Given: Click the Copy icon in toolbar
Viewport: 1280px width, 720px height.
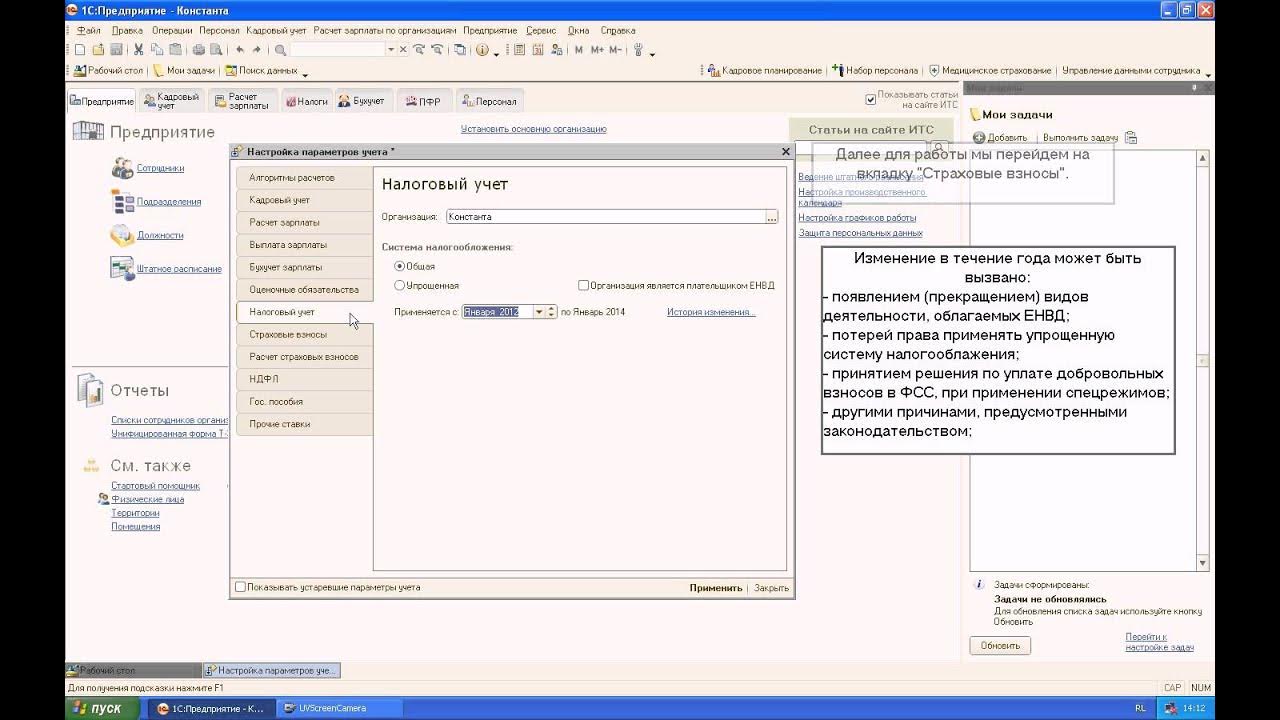Looking at the screenshot, I should click(x=157, y=49).
